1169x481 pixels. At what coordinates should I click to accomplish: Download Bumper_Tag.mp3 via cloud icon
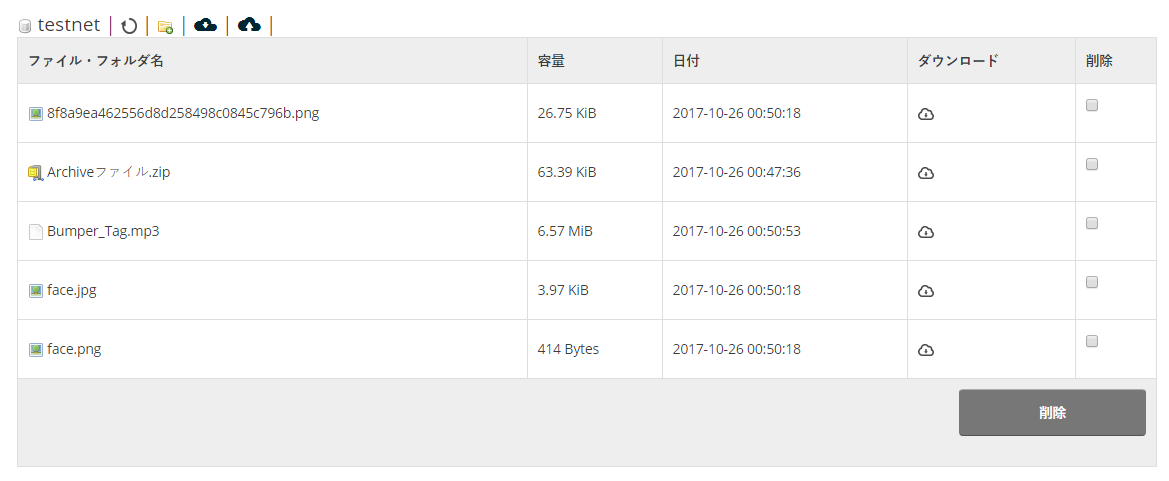click(926, 232)
